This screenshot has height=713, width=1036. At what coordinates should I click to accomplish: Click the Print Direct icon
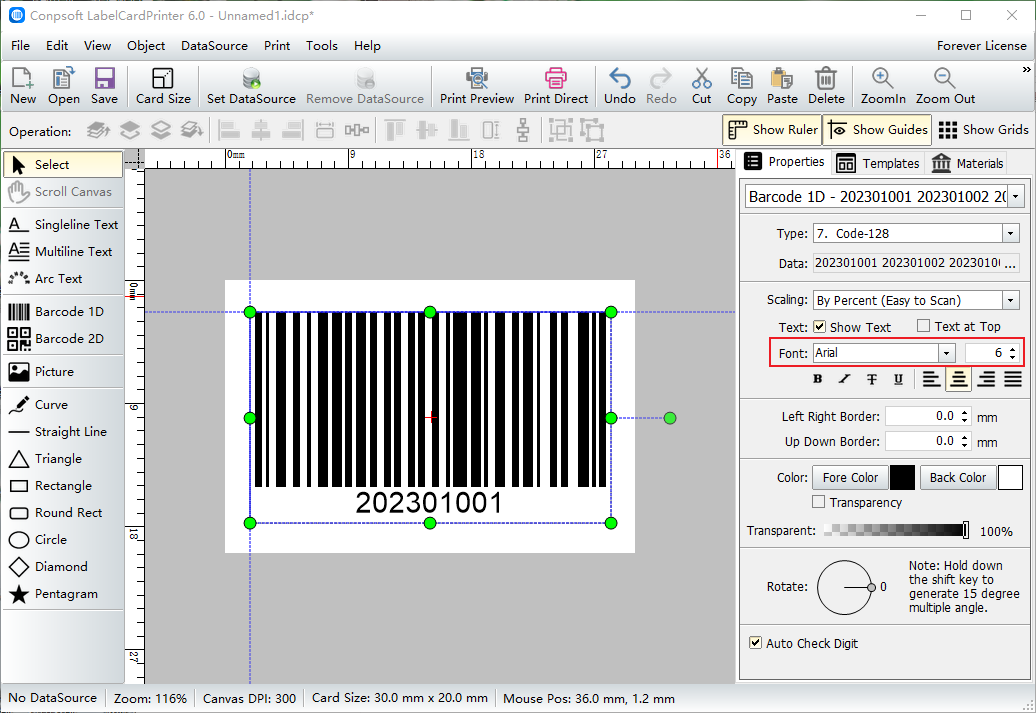(556, 86)
